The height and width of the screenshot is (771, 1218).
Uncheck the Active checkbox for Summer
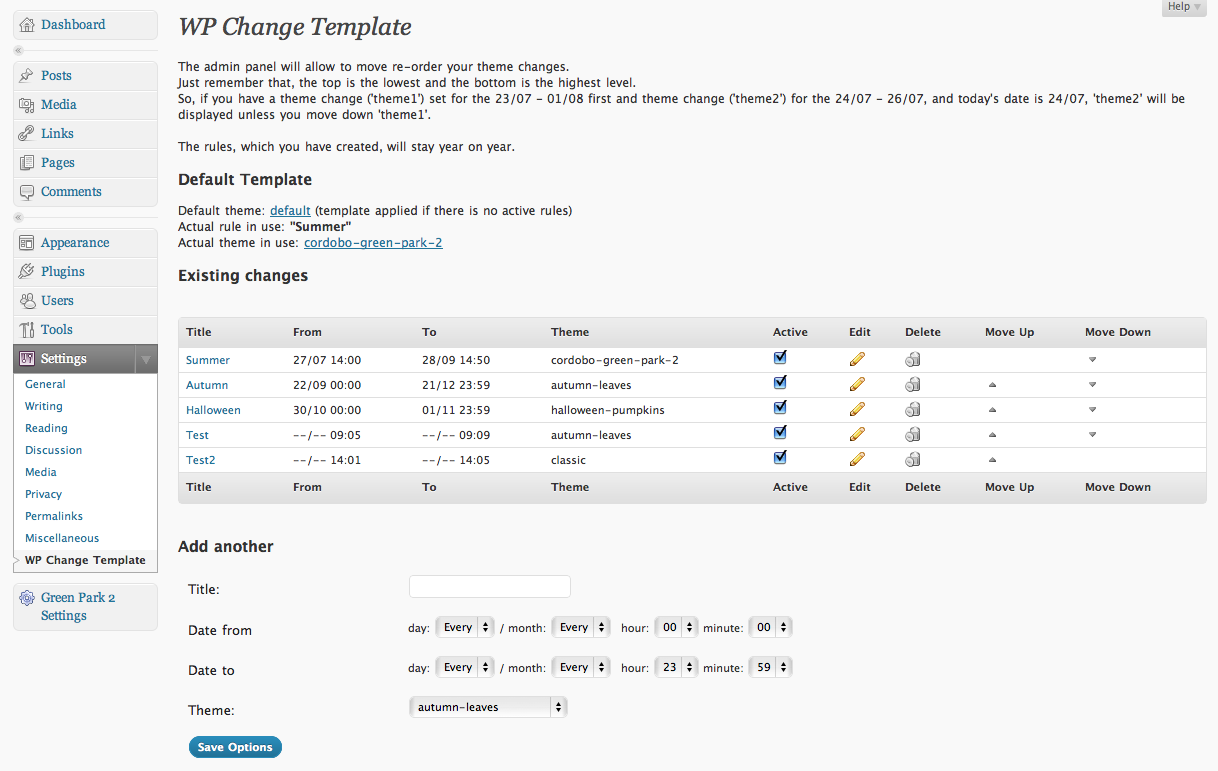click(780, 357)
